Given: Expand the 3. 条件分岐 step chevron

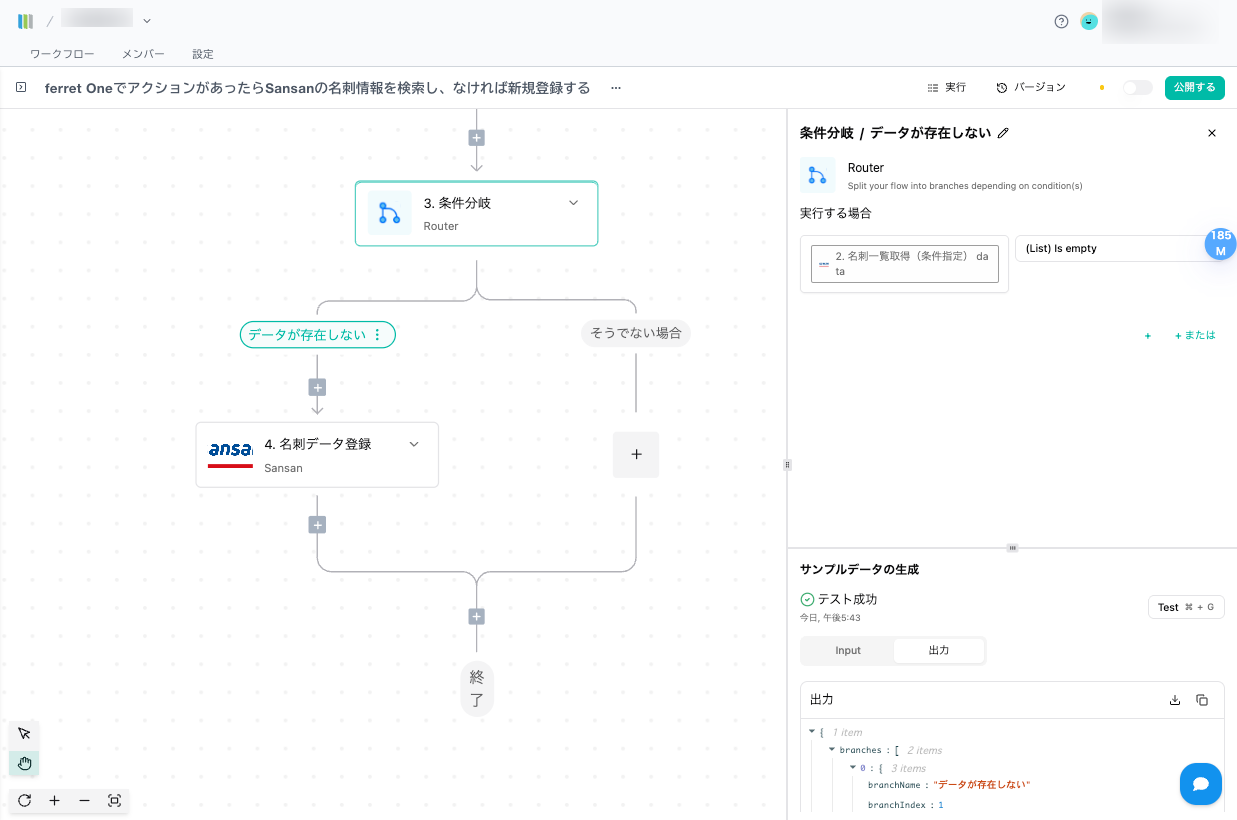Looking at the screenshot, I should click(x=573, y=203).
